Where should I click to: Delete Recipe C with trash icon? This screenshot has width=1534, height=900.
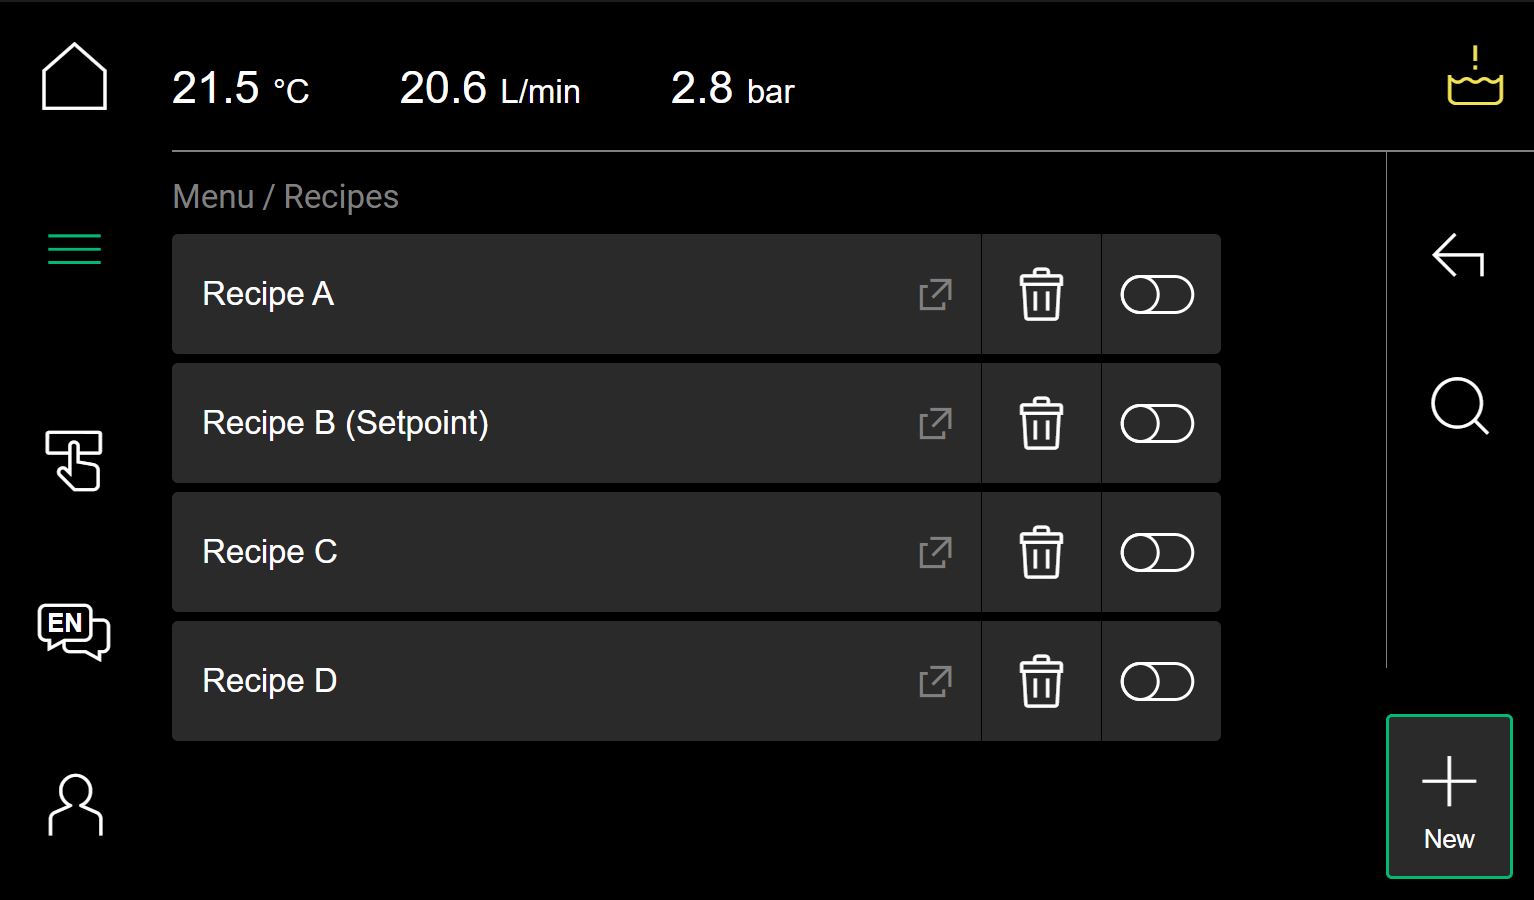point(1041,552)
